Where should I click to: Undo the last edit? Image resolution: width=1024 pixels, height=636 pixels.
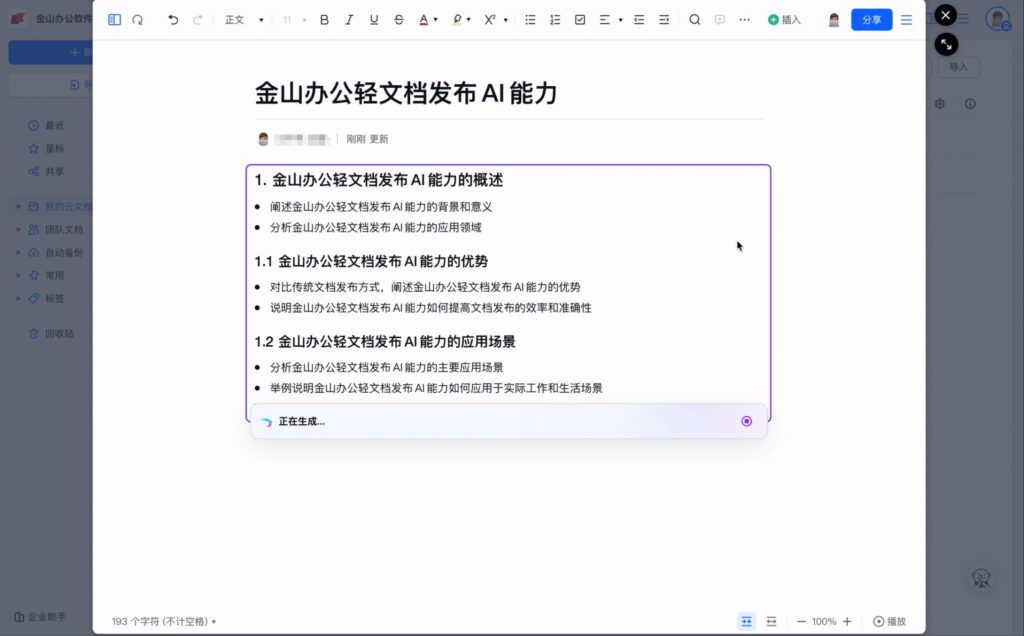173,20
